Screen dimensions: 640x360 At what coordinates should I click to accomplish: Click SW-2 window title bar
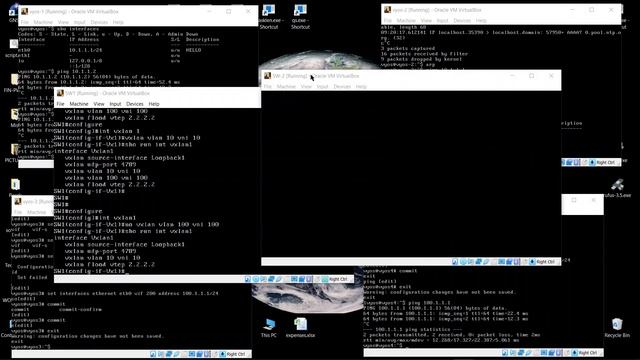411,76
